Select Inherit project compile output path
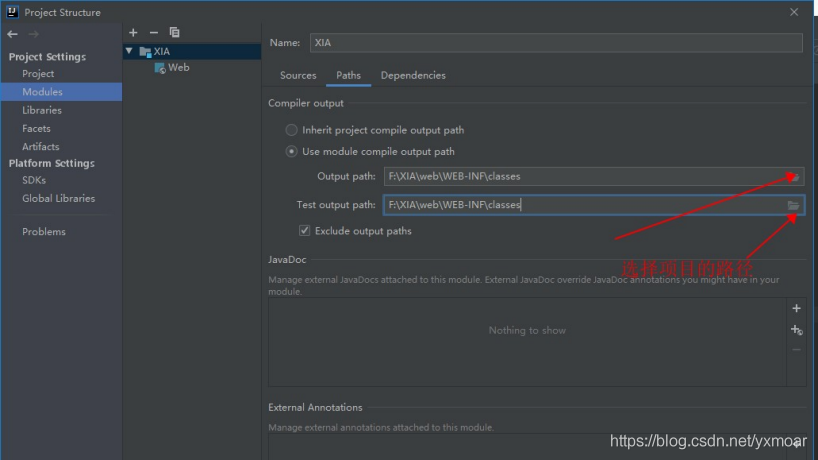This screenshot has width=818, height=460. pyautogui.click(x=292, y=130)
